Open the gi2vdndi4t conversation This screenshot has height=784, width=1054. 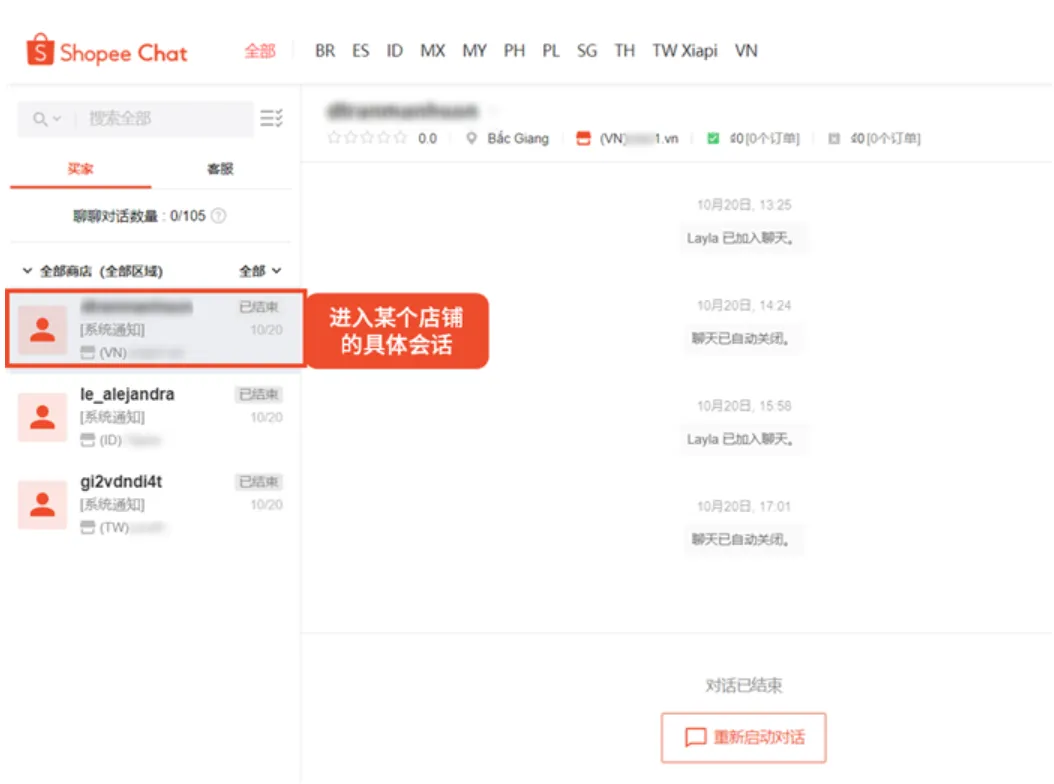pos(150,504)
